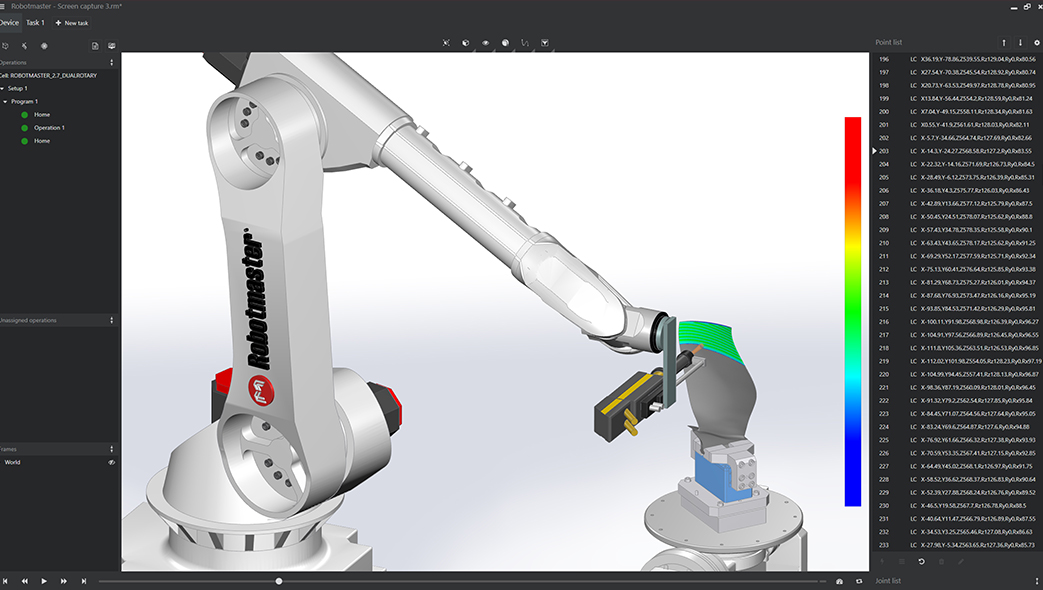
Task: Click the pencil edit icon below point list
Action: [961, 561]
